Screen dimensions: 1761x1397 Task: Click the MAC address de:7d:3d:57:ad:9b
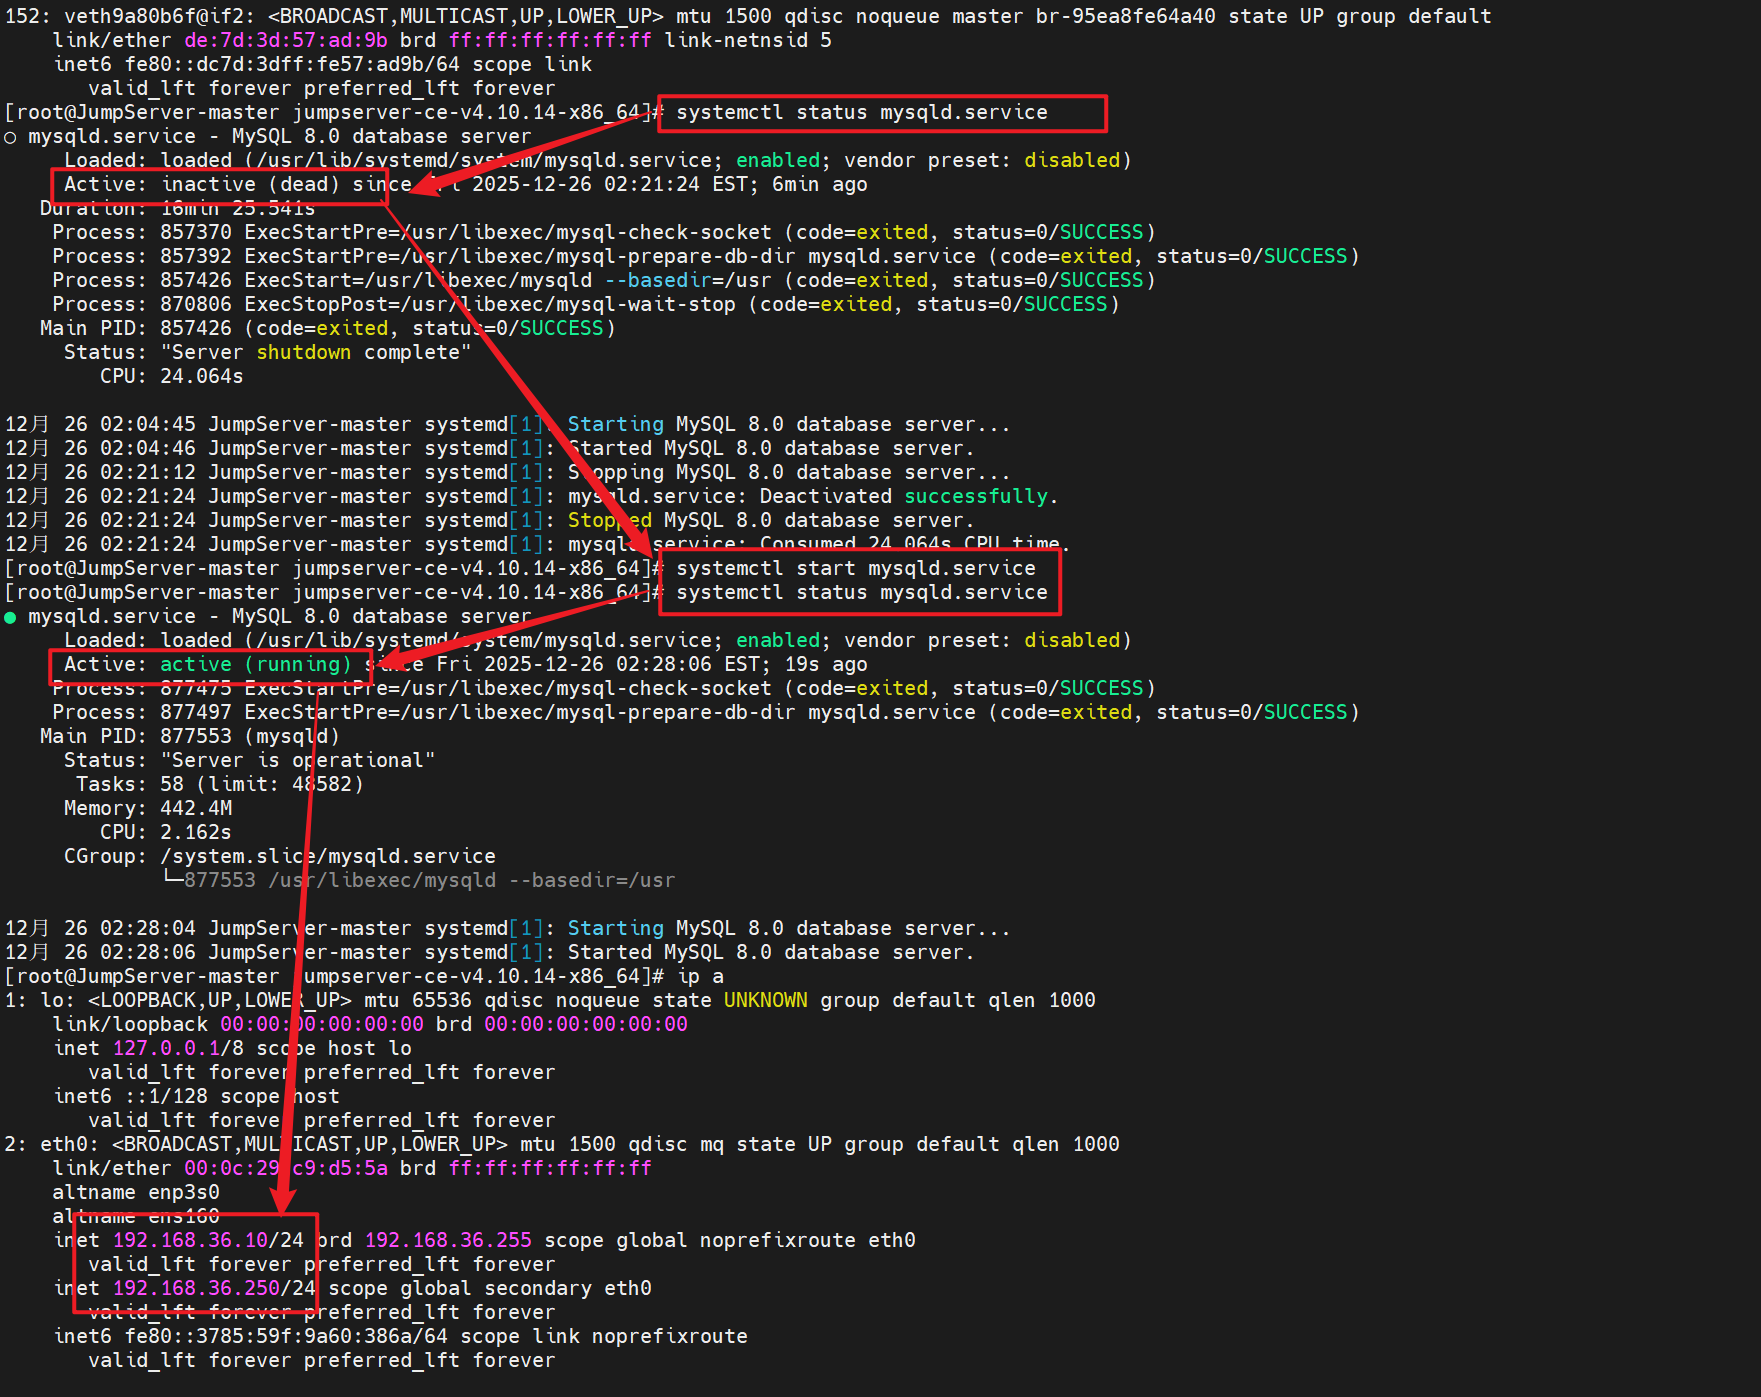(287, 40)
